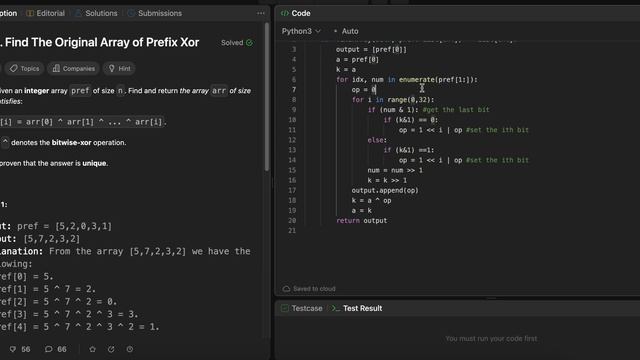Click the example output '[5,7,2,3,2]'
Screen dimensions: 640x360
(x=52, y=238)
